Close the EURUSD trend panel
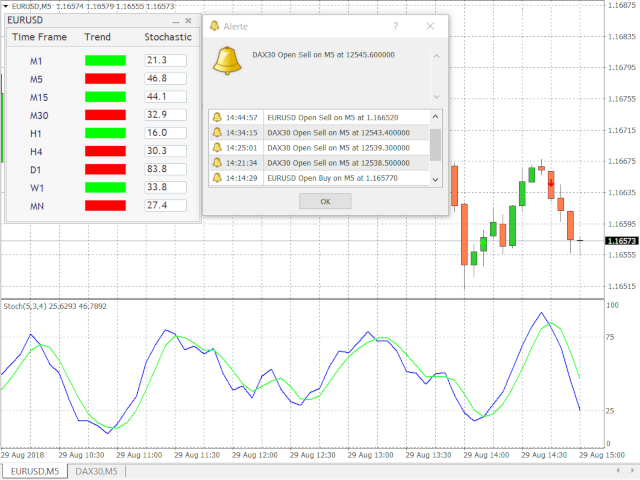This screenshot has width=640, height=480. [188, 20]
